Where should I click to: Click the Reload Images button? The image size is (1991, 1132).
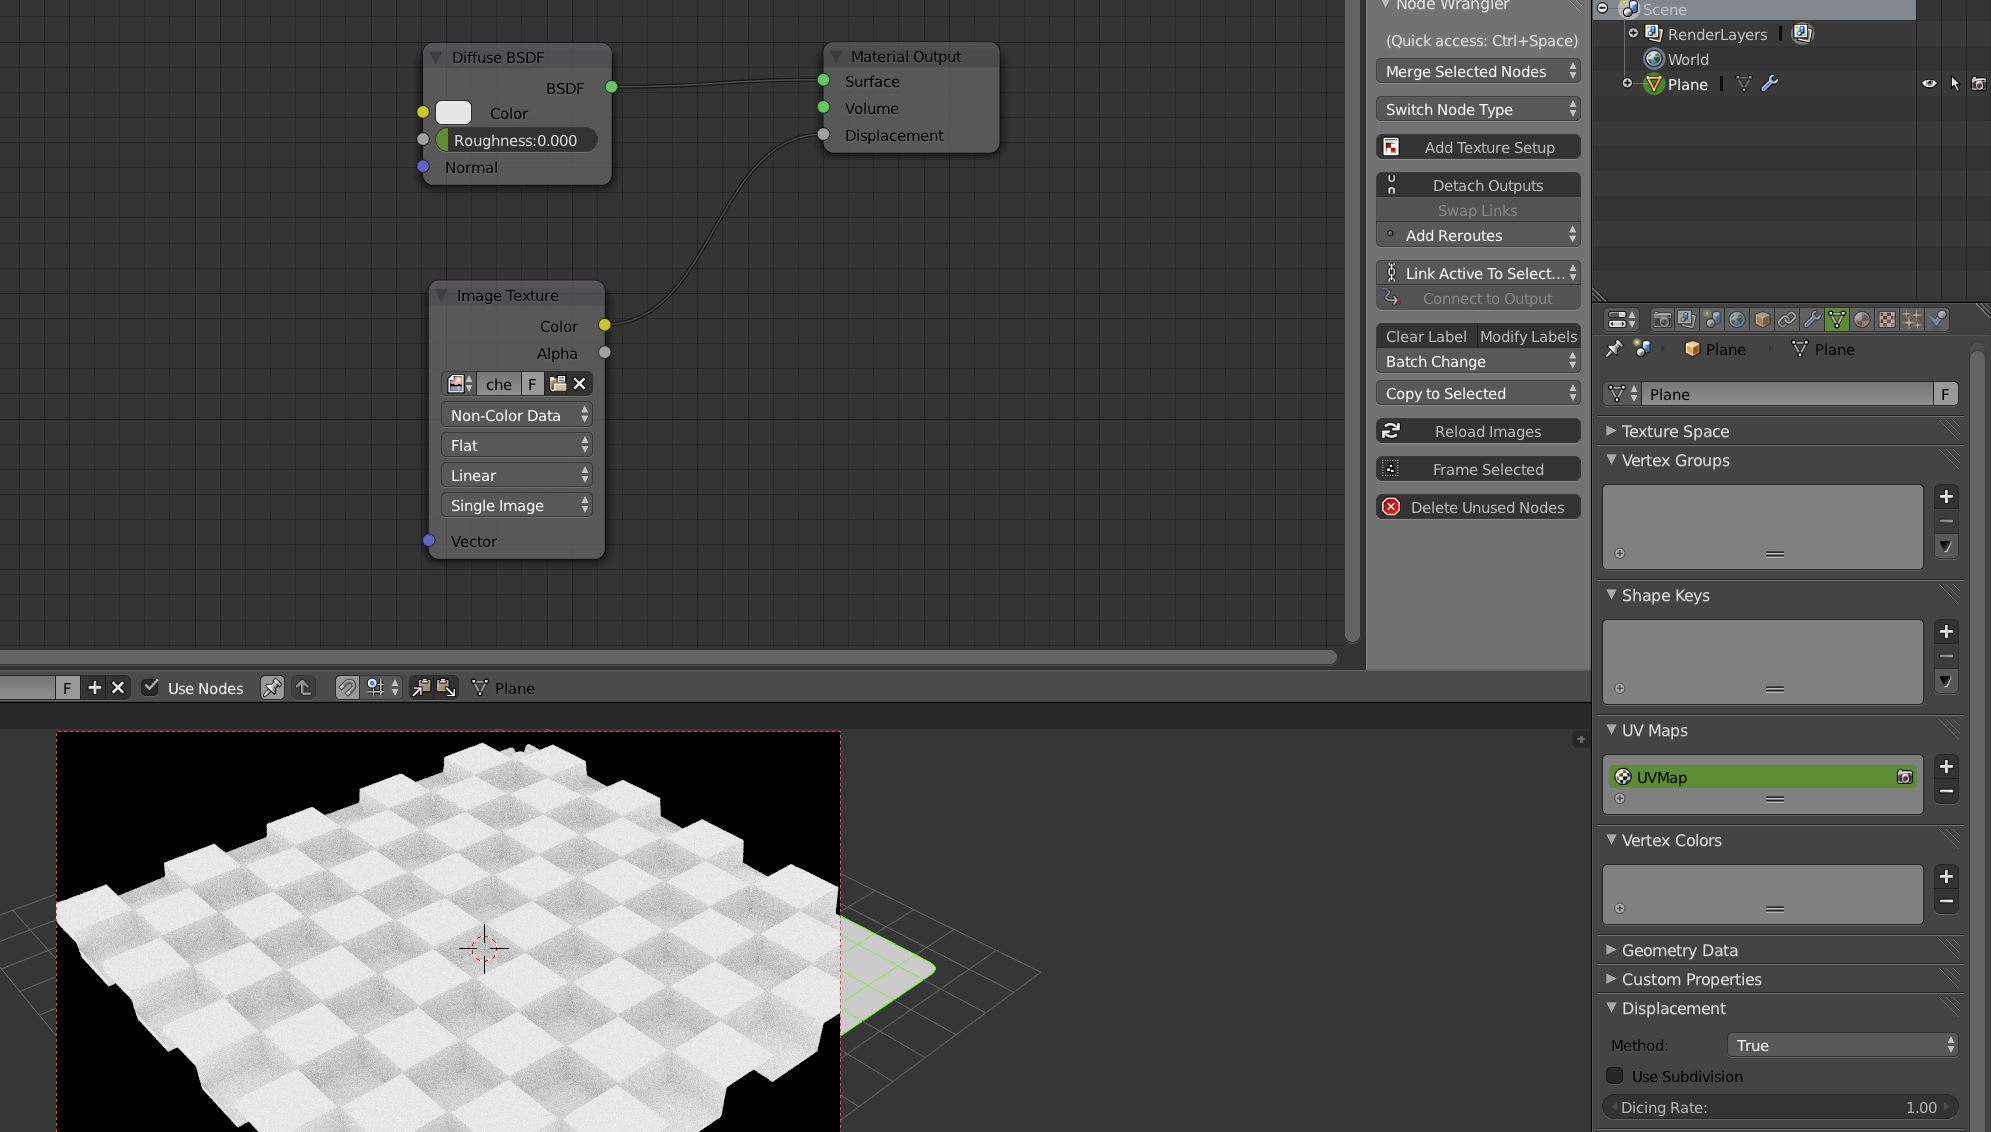point(1478,431)
